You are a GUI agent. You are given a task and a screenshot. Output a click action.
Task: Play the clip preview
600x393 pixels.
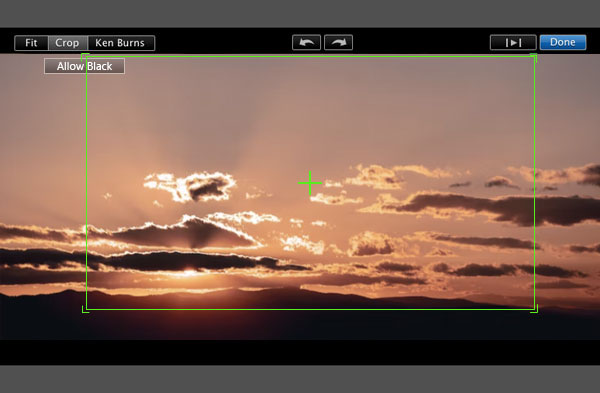tap(513, 42)
